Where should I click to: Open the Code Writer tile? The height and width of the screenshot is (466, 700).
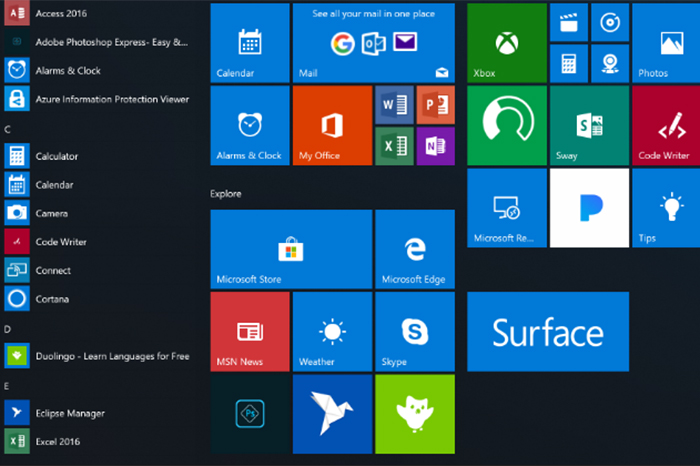click(x=665, y=125)
